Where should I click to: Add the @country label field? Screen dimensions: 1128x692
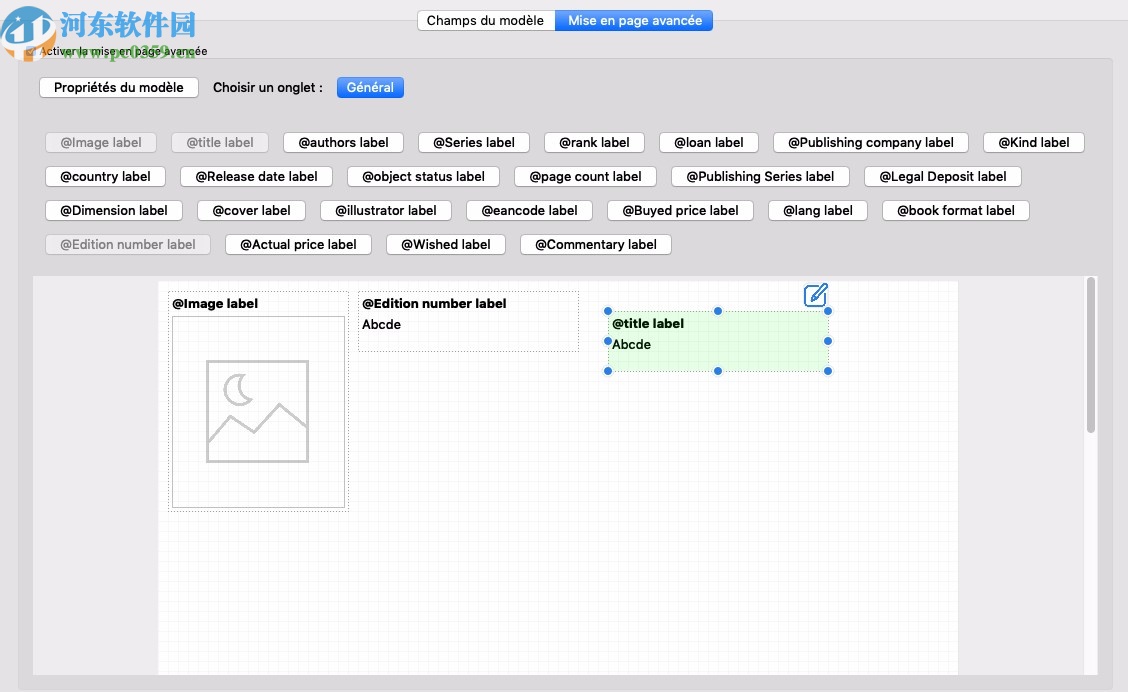tap(106, 176)
